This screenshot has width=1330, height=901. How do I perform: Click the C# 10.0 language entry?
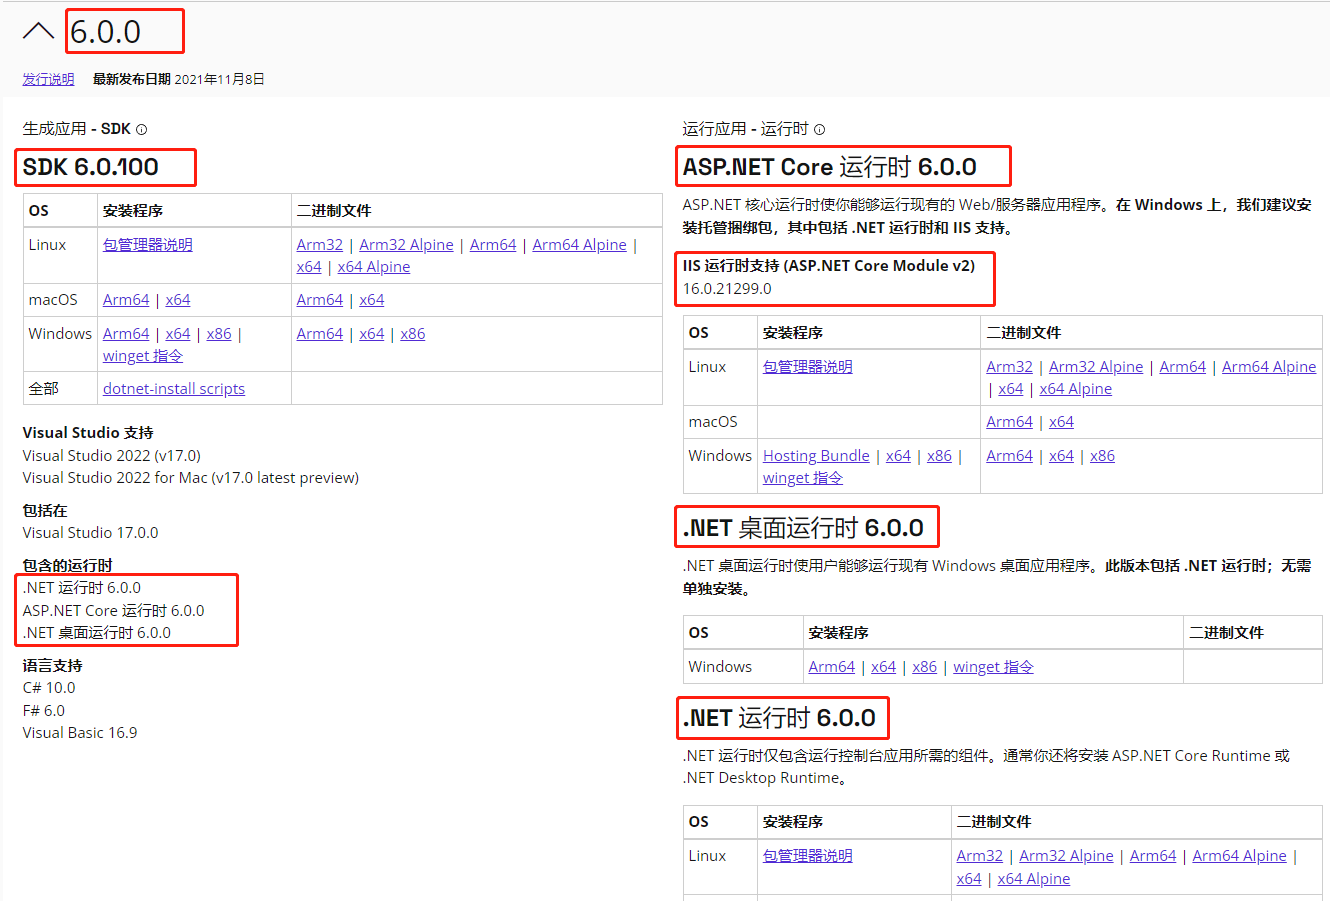tap(49, 688)
